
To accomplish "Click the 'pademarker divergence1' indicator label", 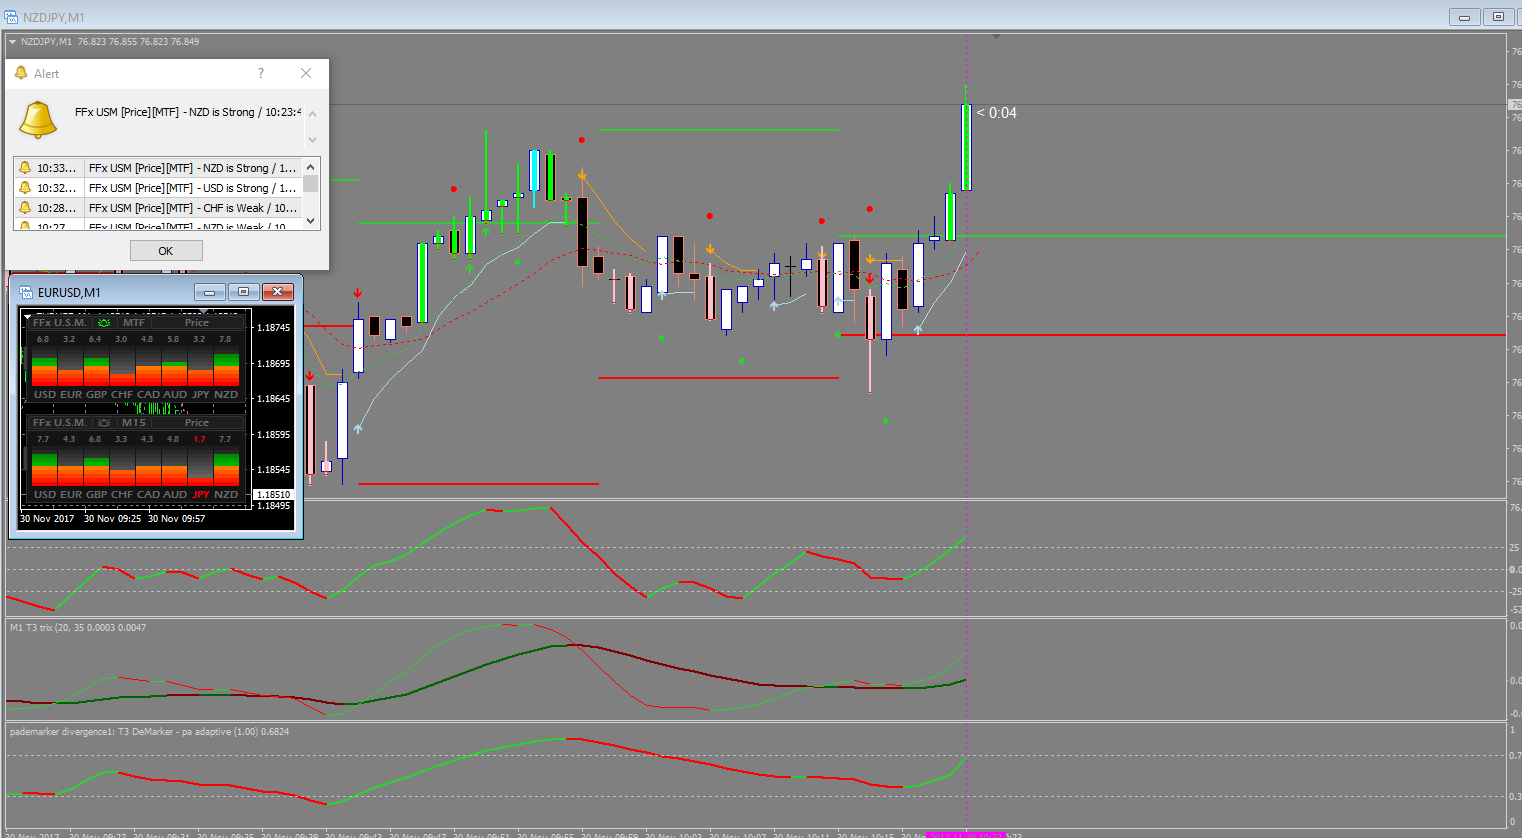I will pos(149,732).
